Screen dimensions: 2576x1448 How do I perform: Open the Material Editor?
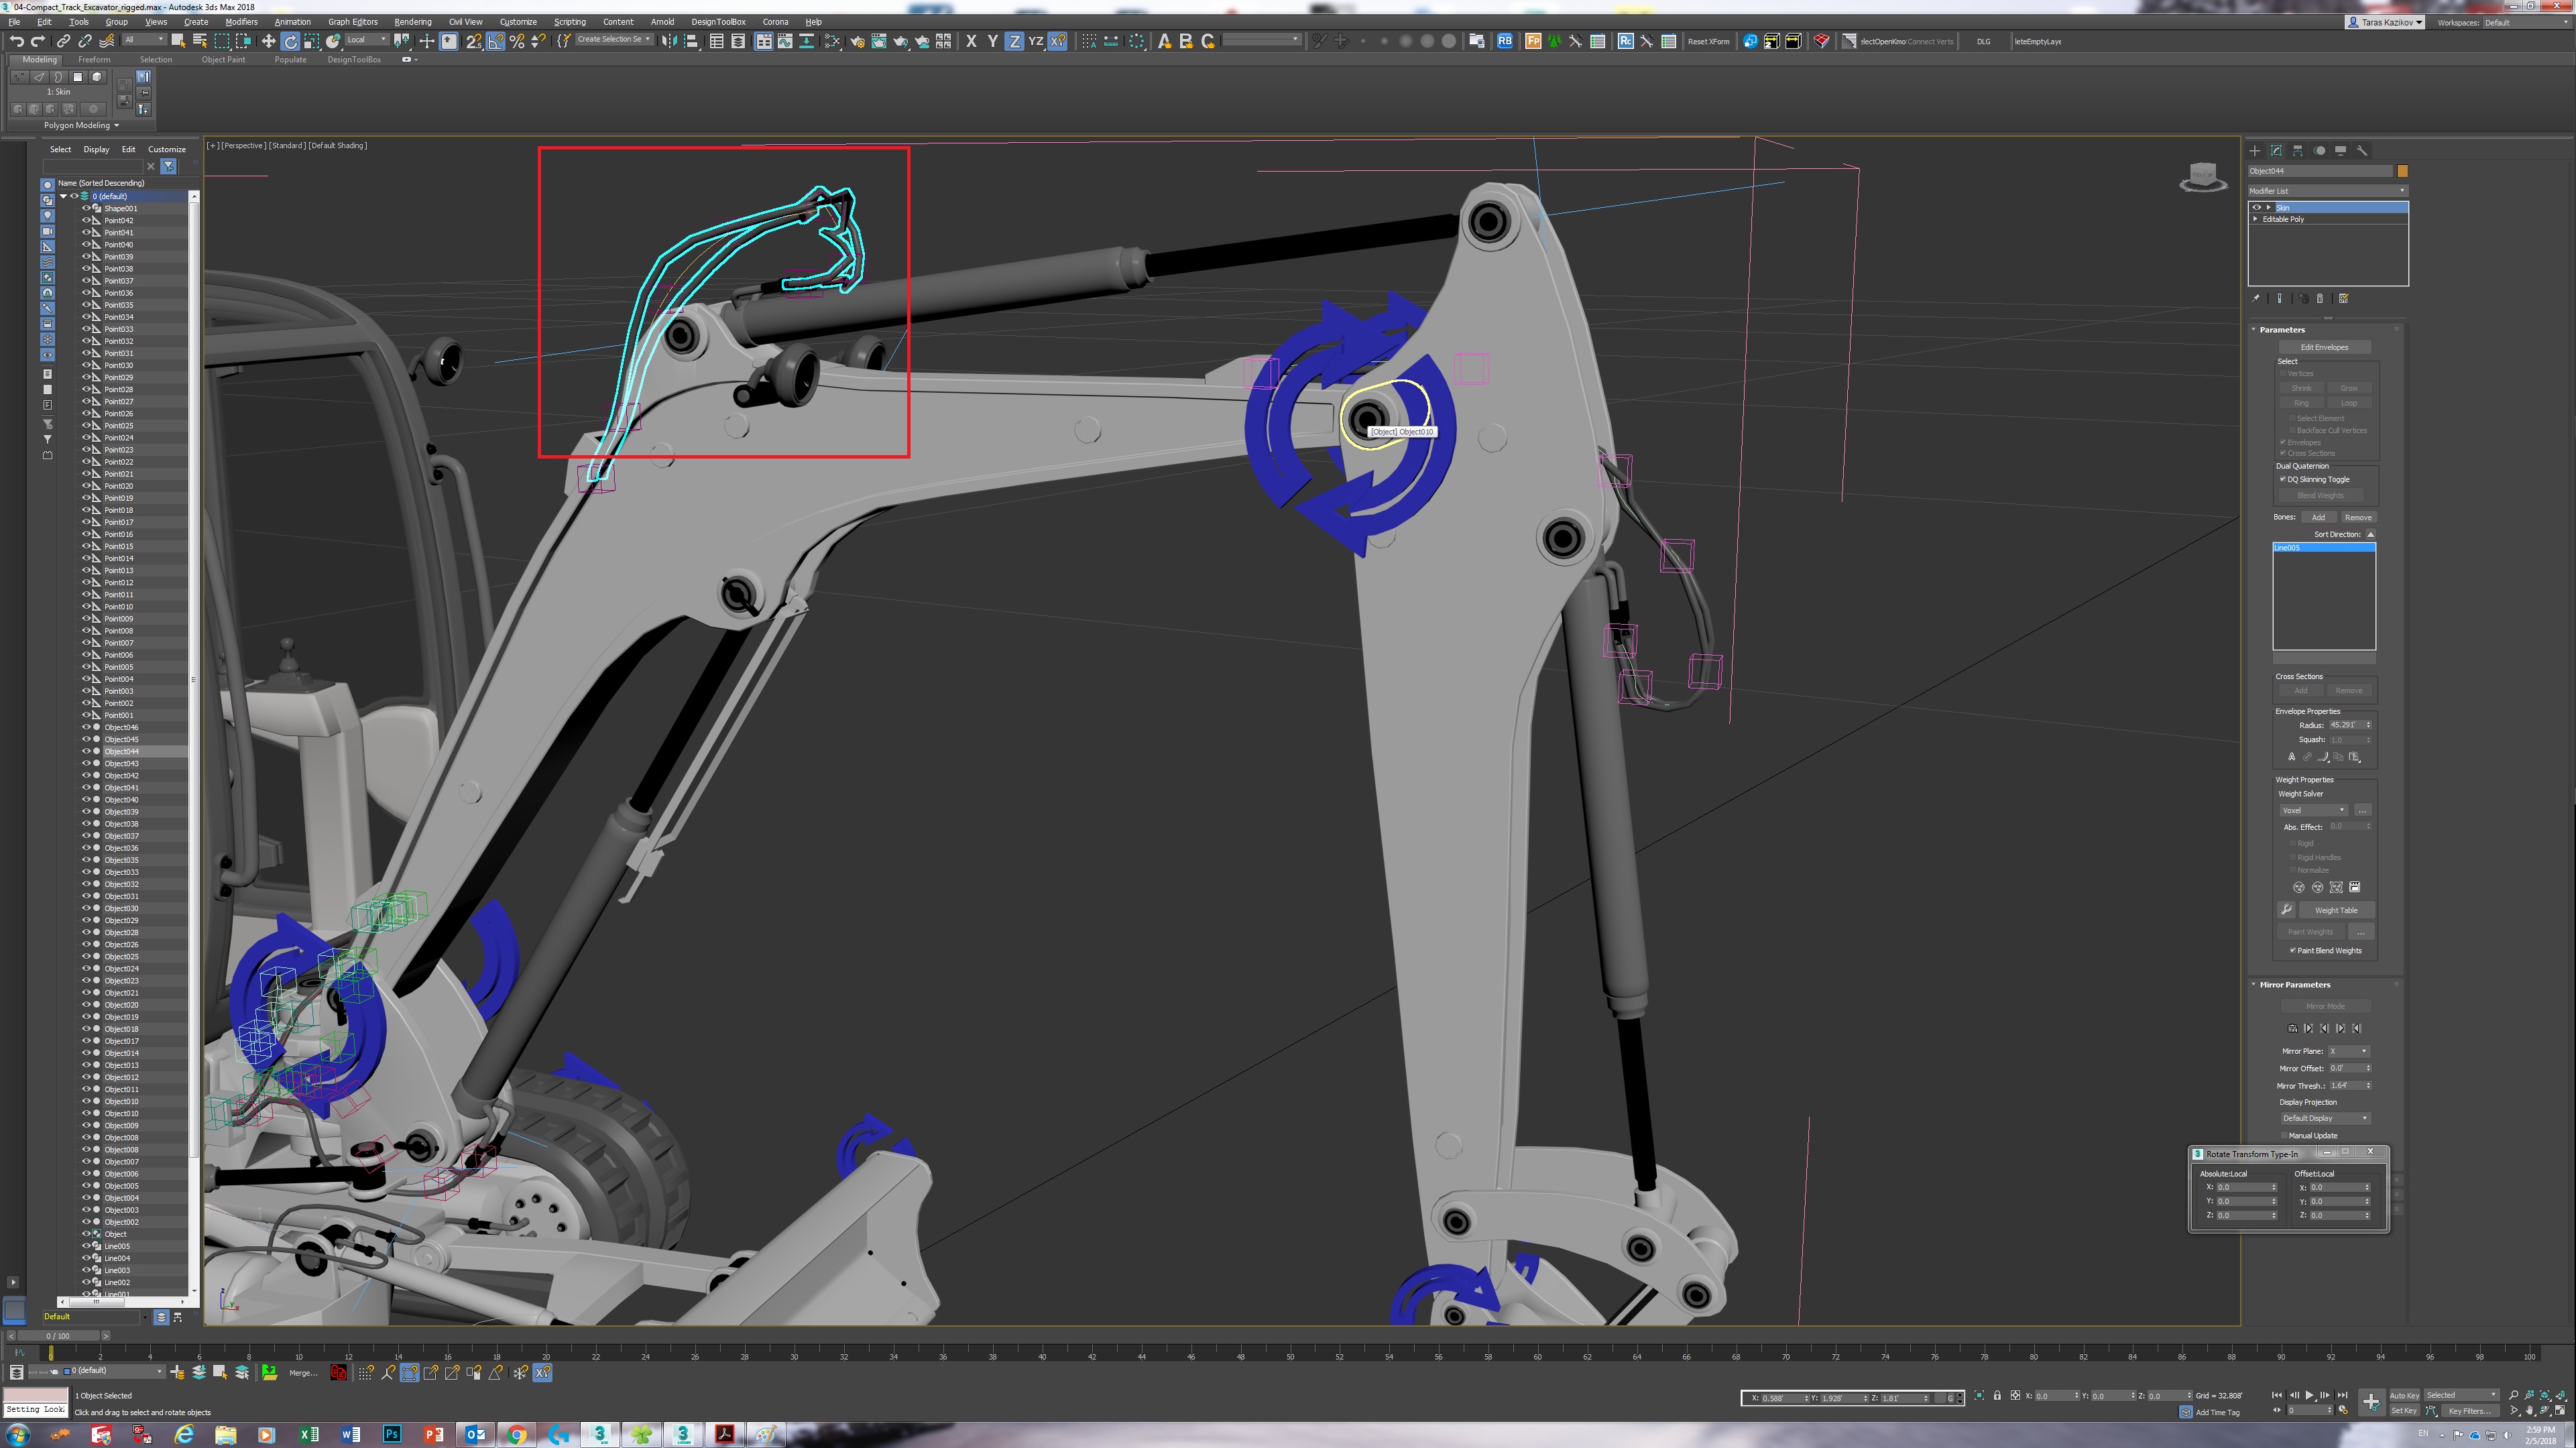[833, 41]
